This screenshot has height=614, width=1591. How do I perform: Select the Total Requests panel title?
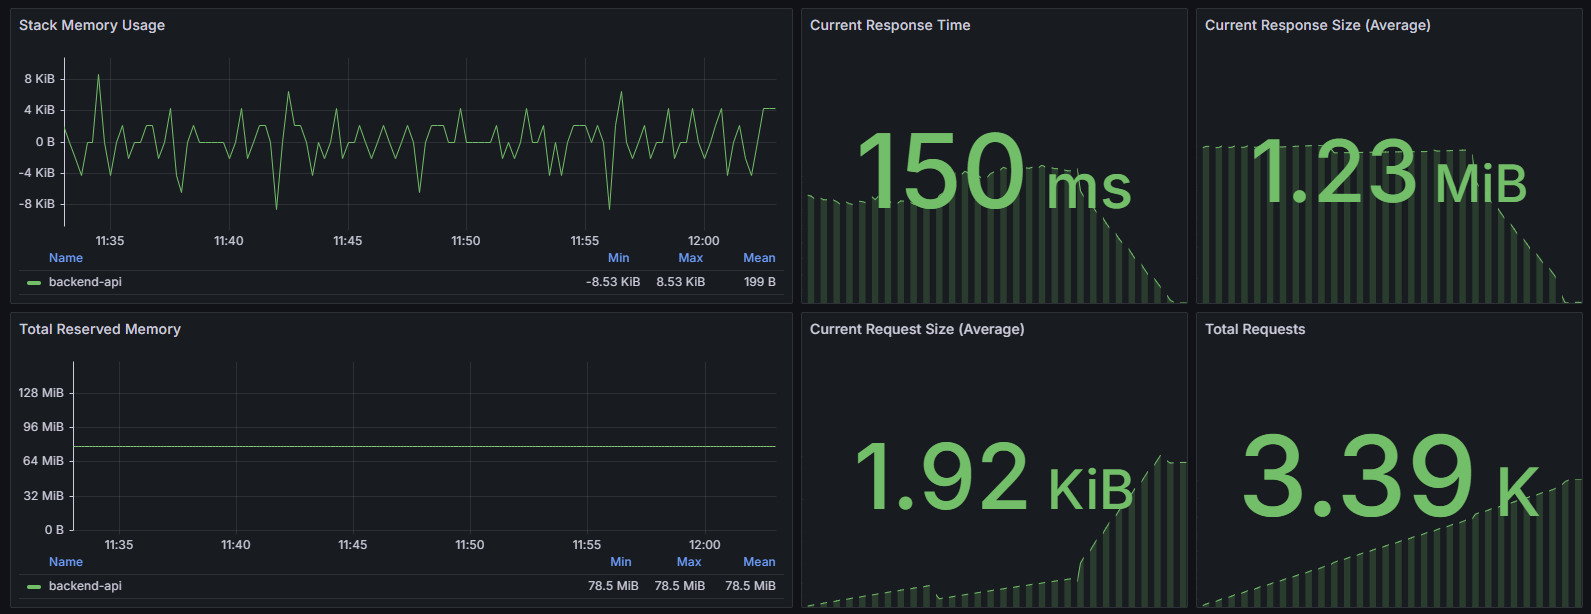1255,329
